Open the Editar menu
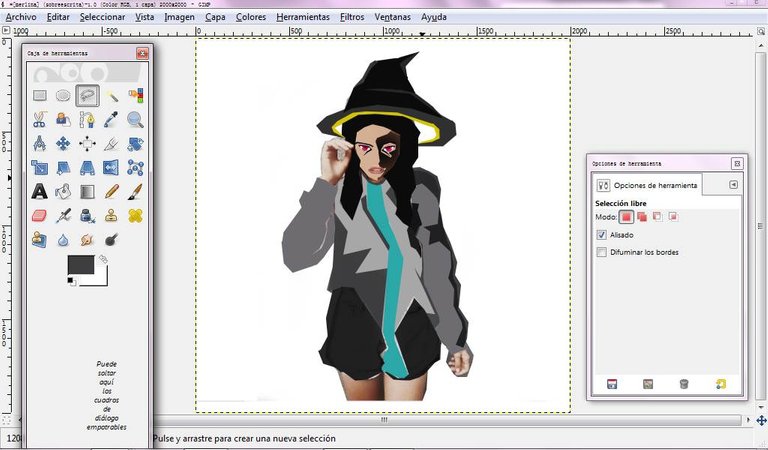Viewport: 768px width, 450px height. [58, 17]
